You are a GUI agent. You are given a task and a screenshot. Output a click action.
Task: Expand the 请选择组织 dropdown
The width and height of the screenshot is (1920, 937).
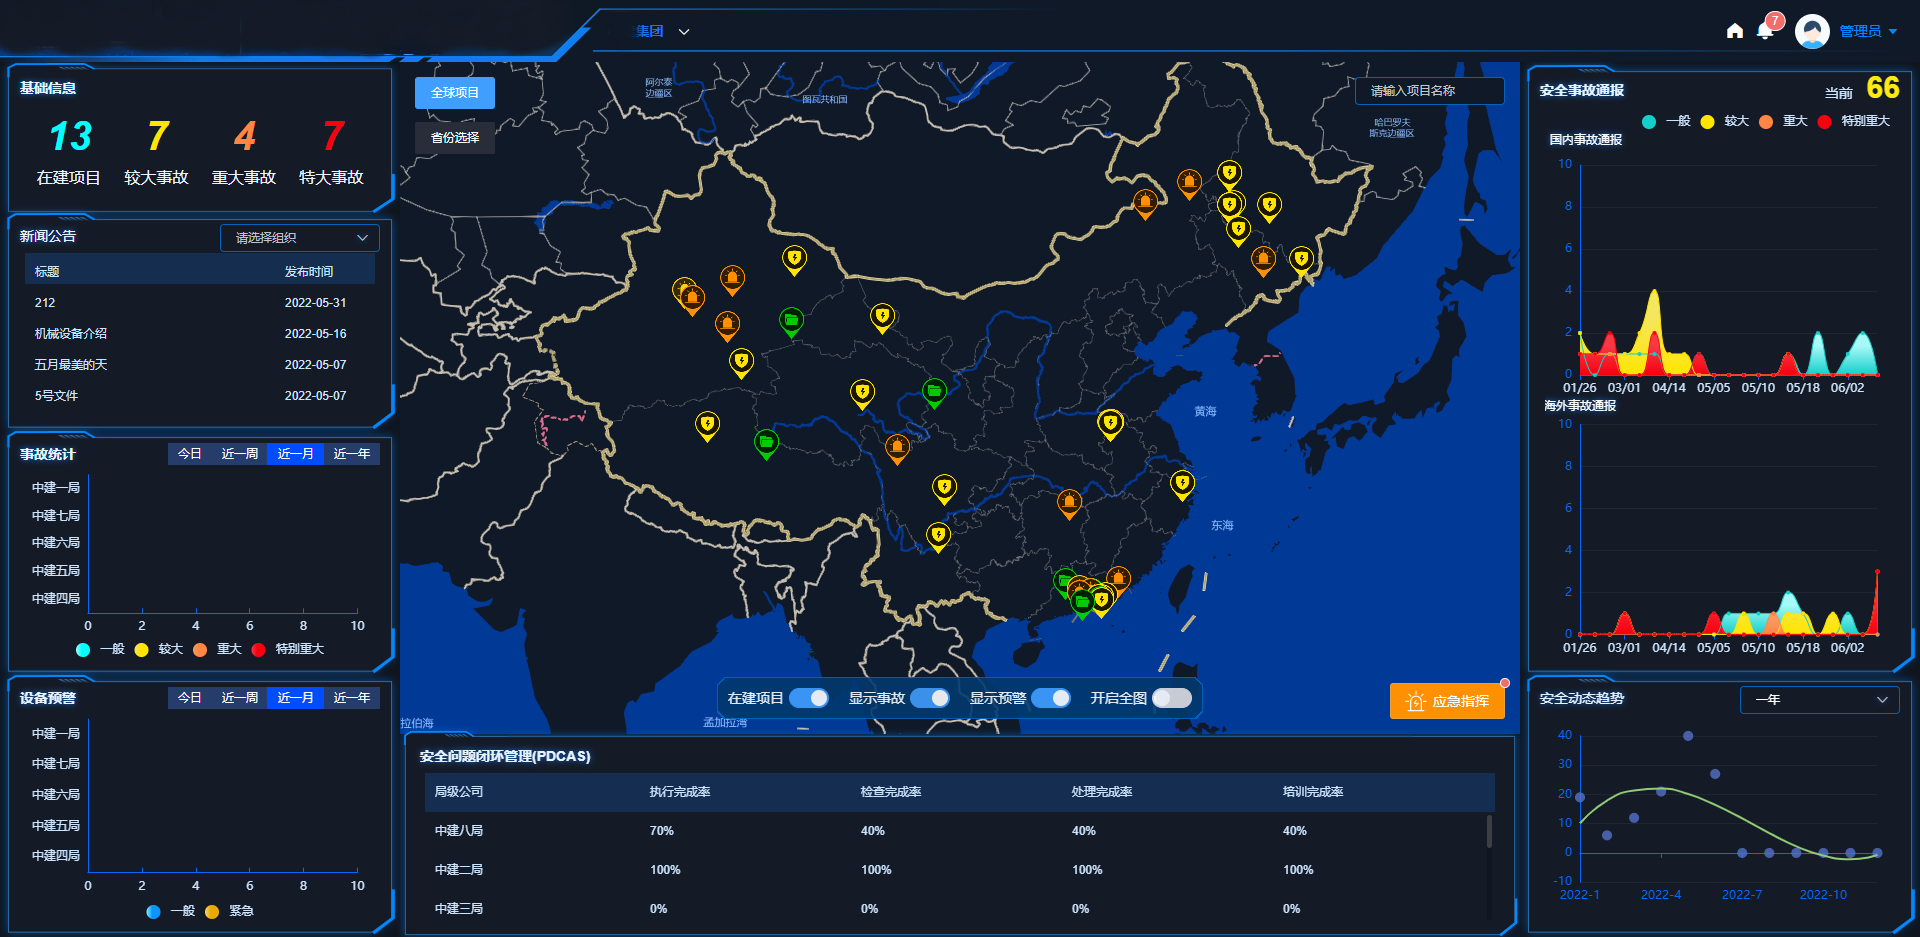coord(300,238)
